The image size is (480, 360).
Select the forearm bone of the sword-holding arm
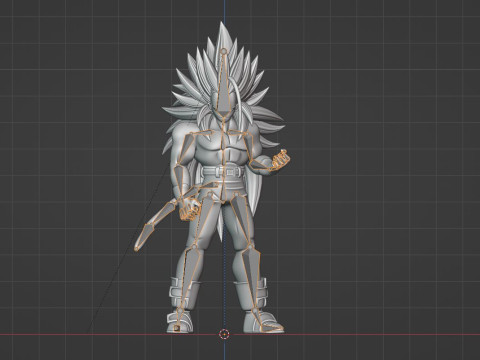179,182
